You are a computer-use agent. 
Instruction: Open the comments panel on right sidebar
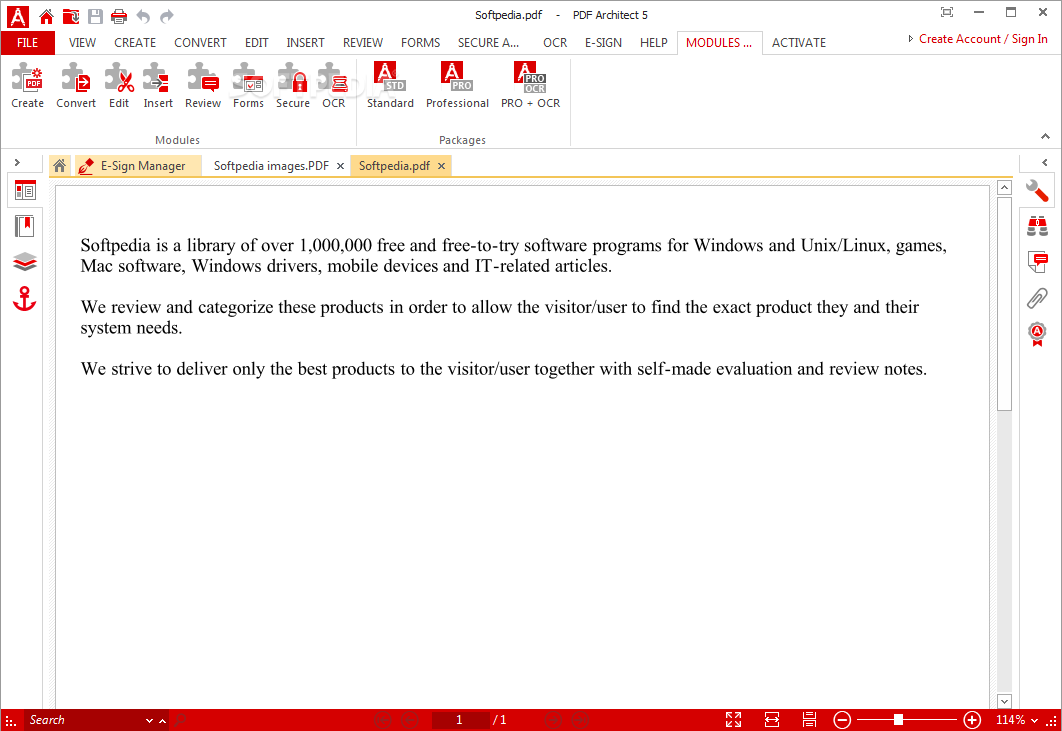1037,262
